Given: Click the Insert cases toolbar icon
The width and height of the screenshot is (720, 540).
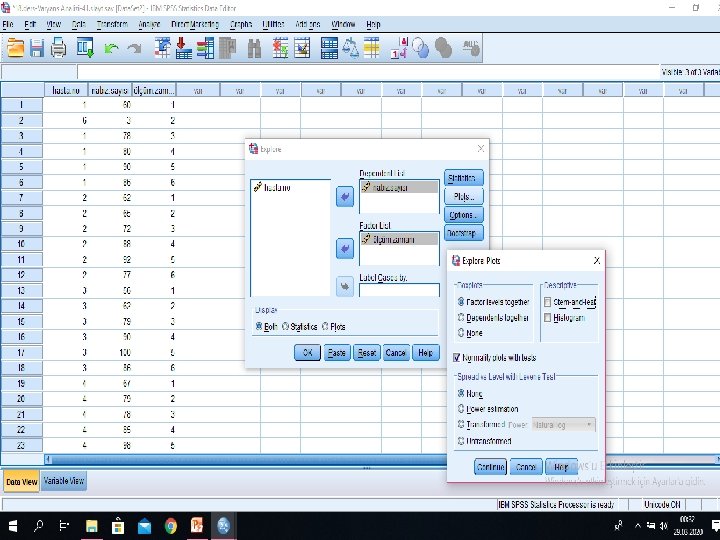Looking at the screenshot, I should point(280,48).
